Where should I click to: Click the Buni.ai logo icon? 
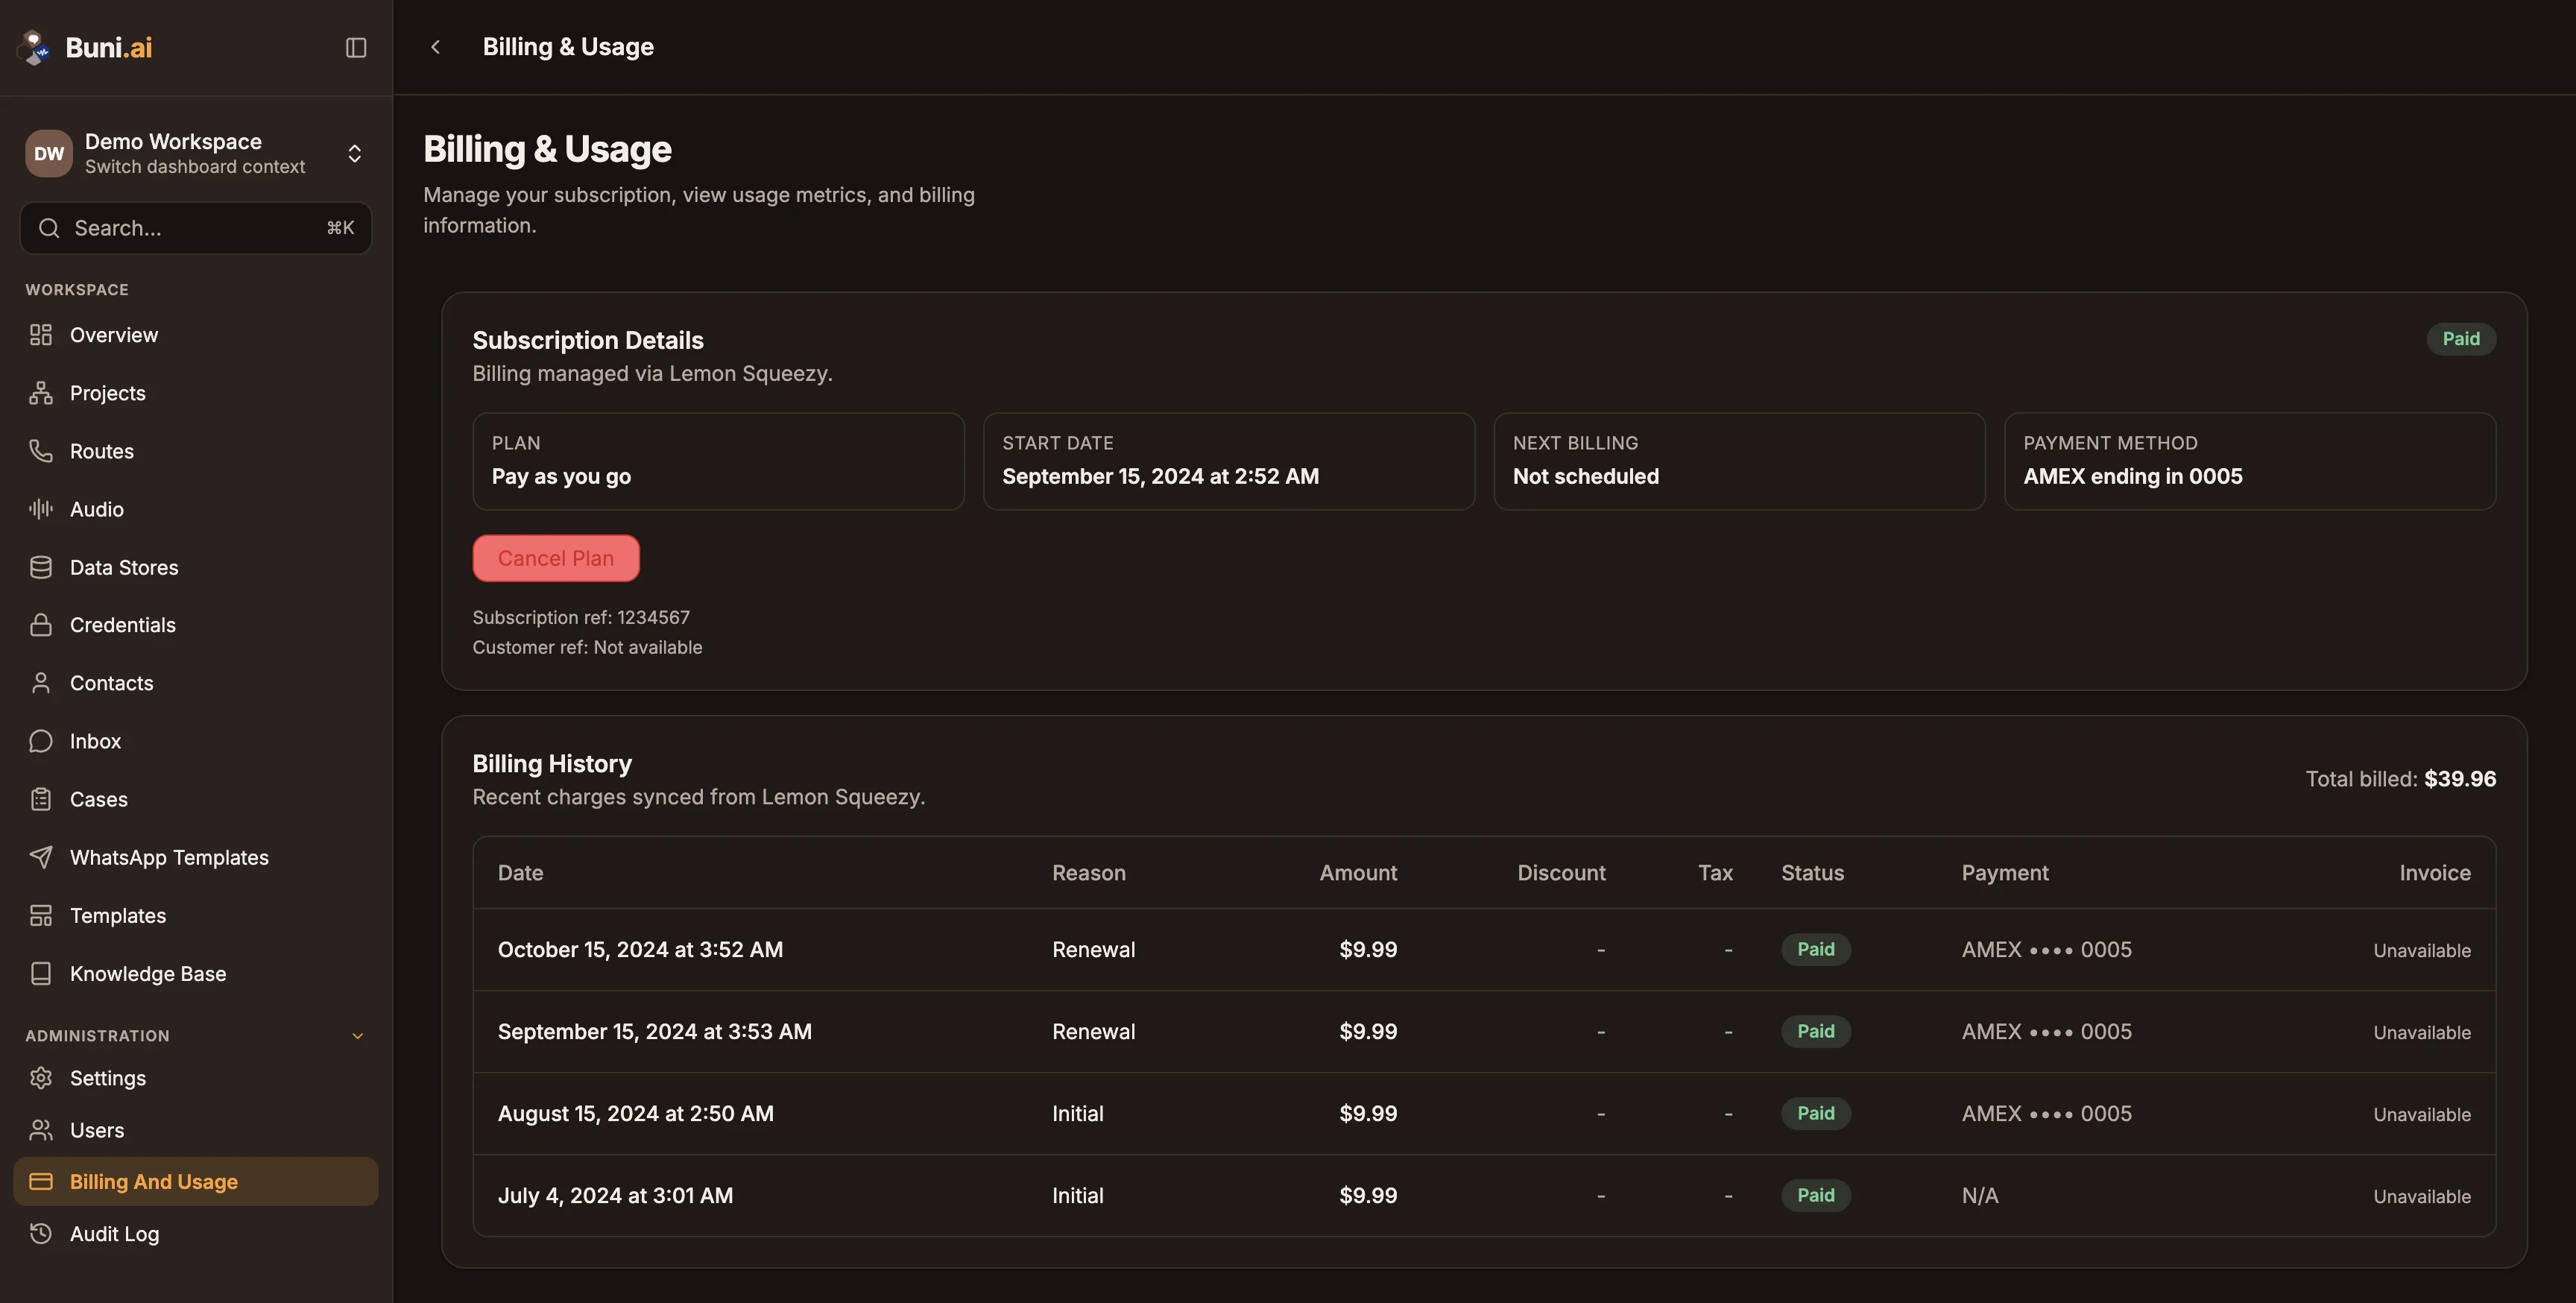(35, 47)
